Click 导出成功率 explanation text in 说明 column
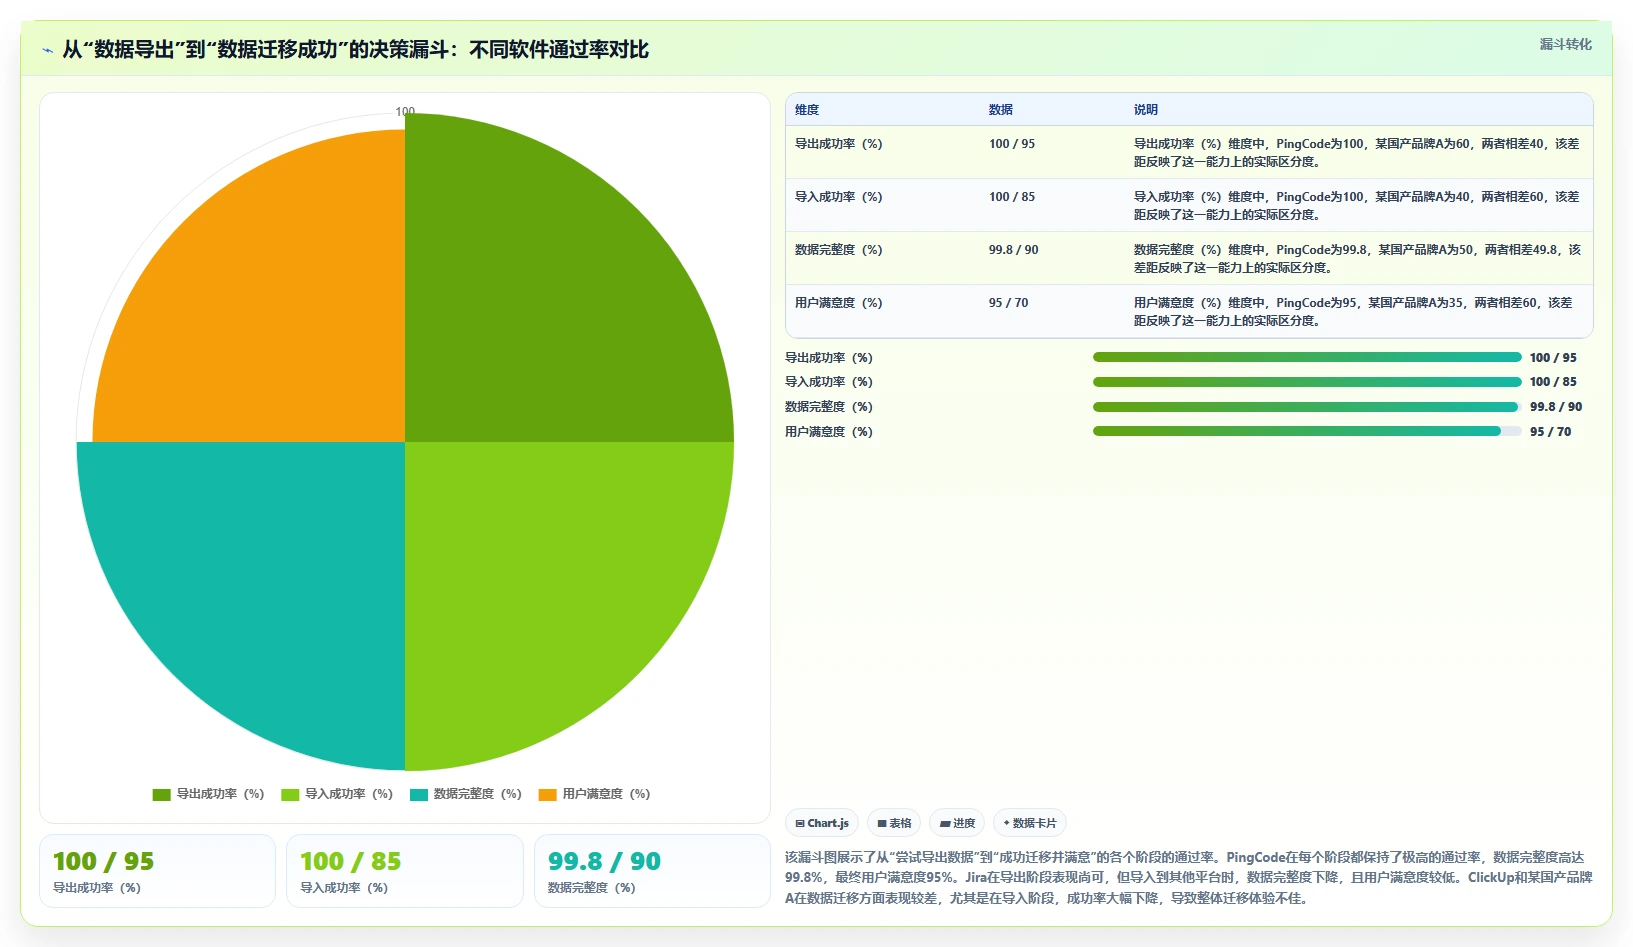This screenshot has width=1633, height=947. click(1357, 153)
